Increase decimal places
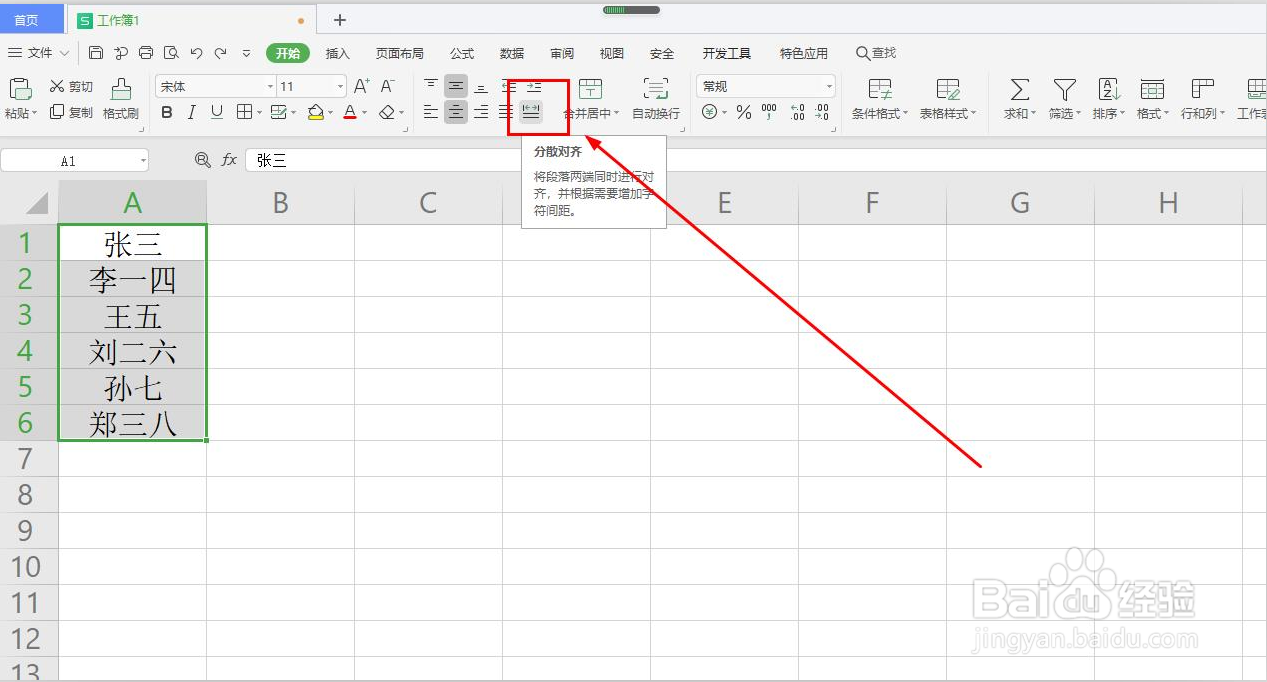The height and width of the screenshot is (682, 1267). coord(797,113)
